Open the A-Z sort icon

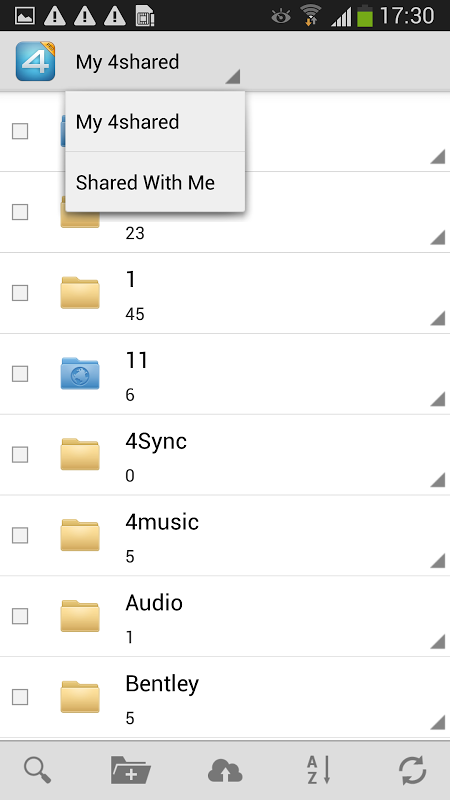tap(319, 770)
